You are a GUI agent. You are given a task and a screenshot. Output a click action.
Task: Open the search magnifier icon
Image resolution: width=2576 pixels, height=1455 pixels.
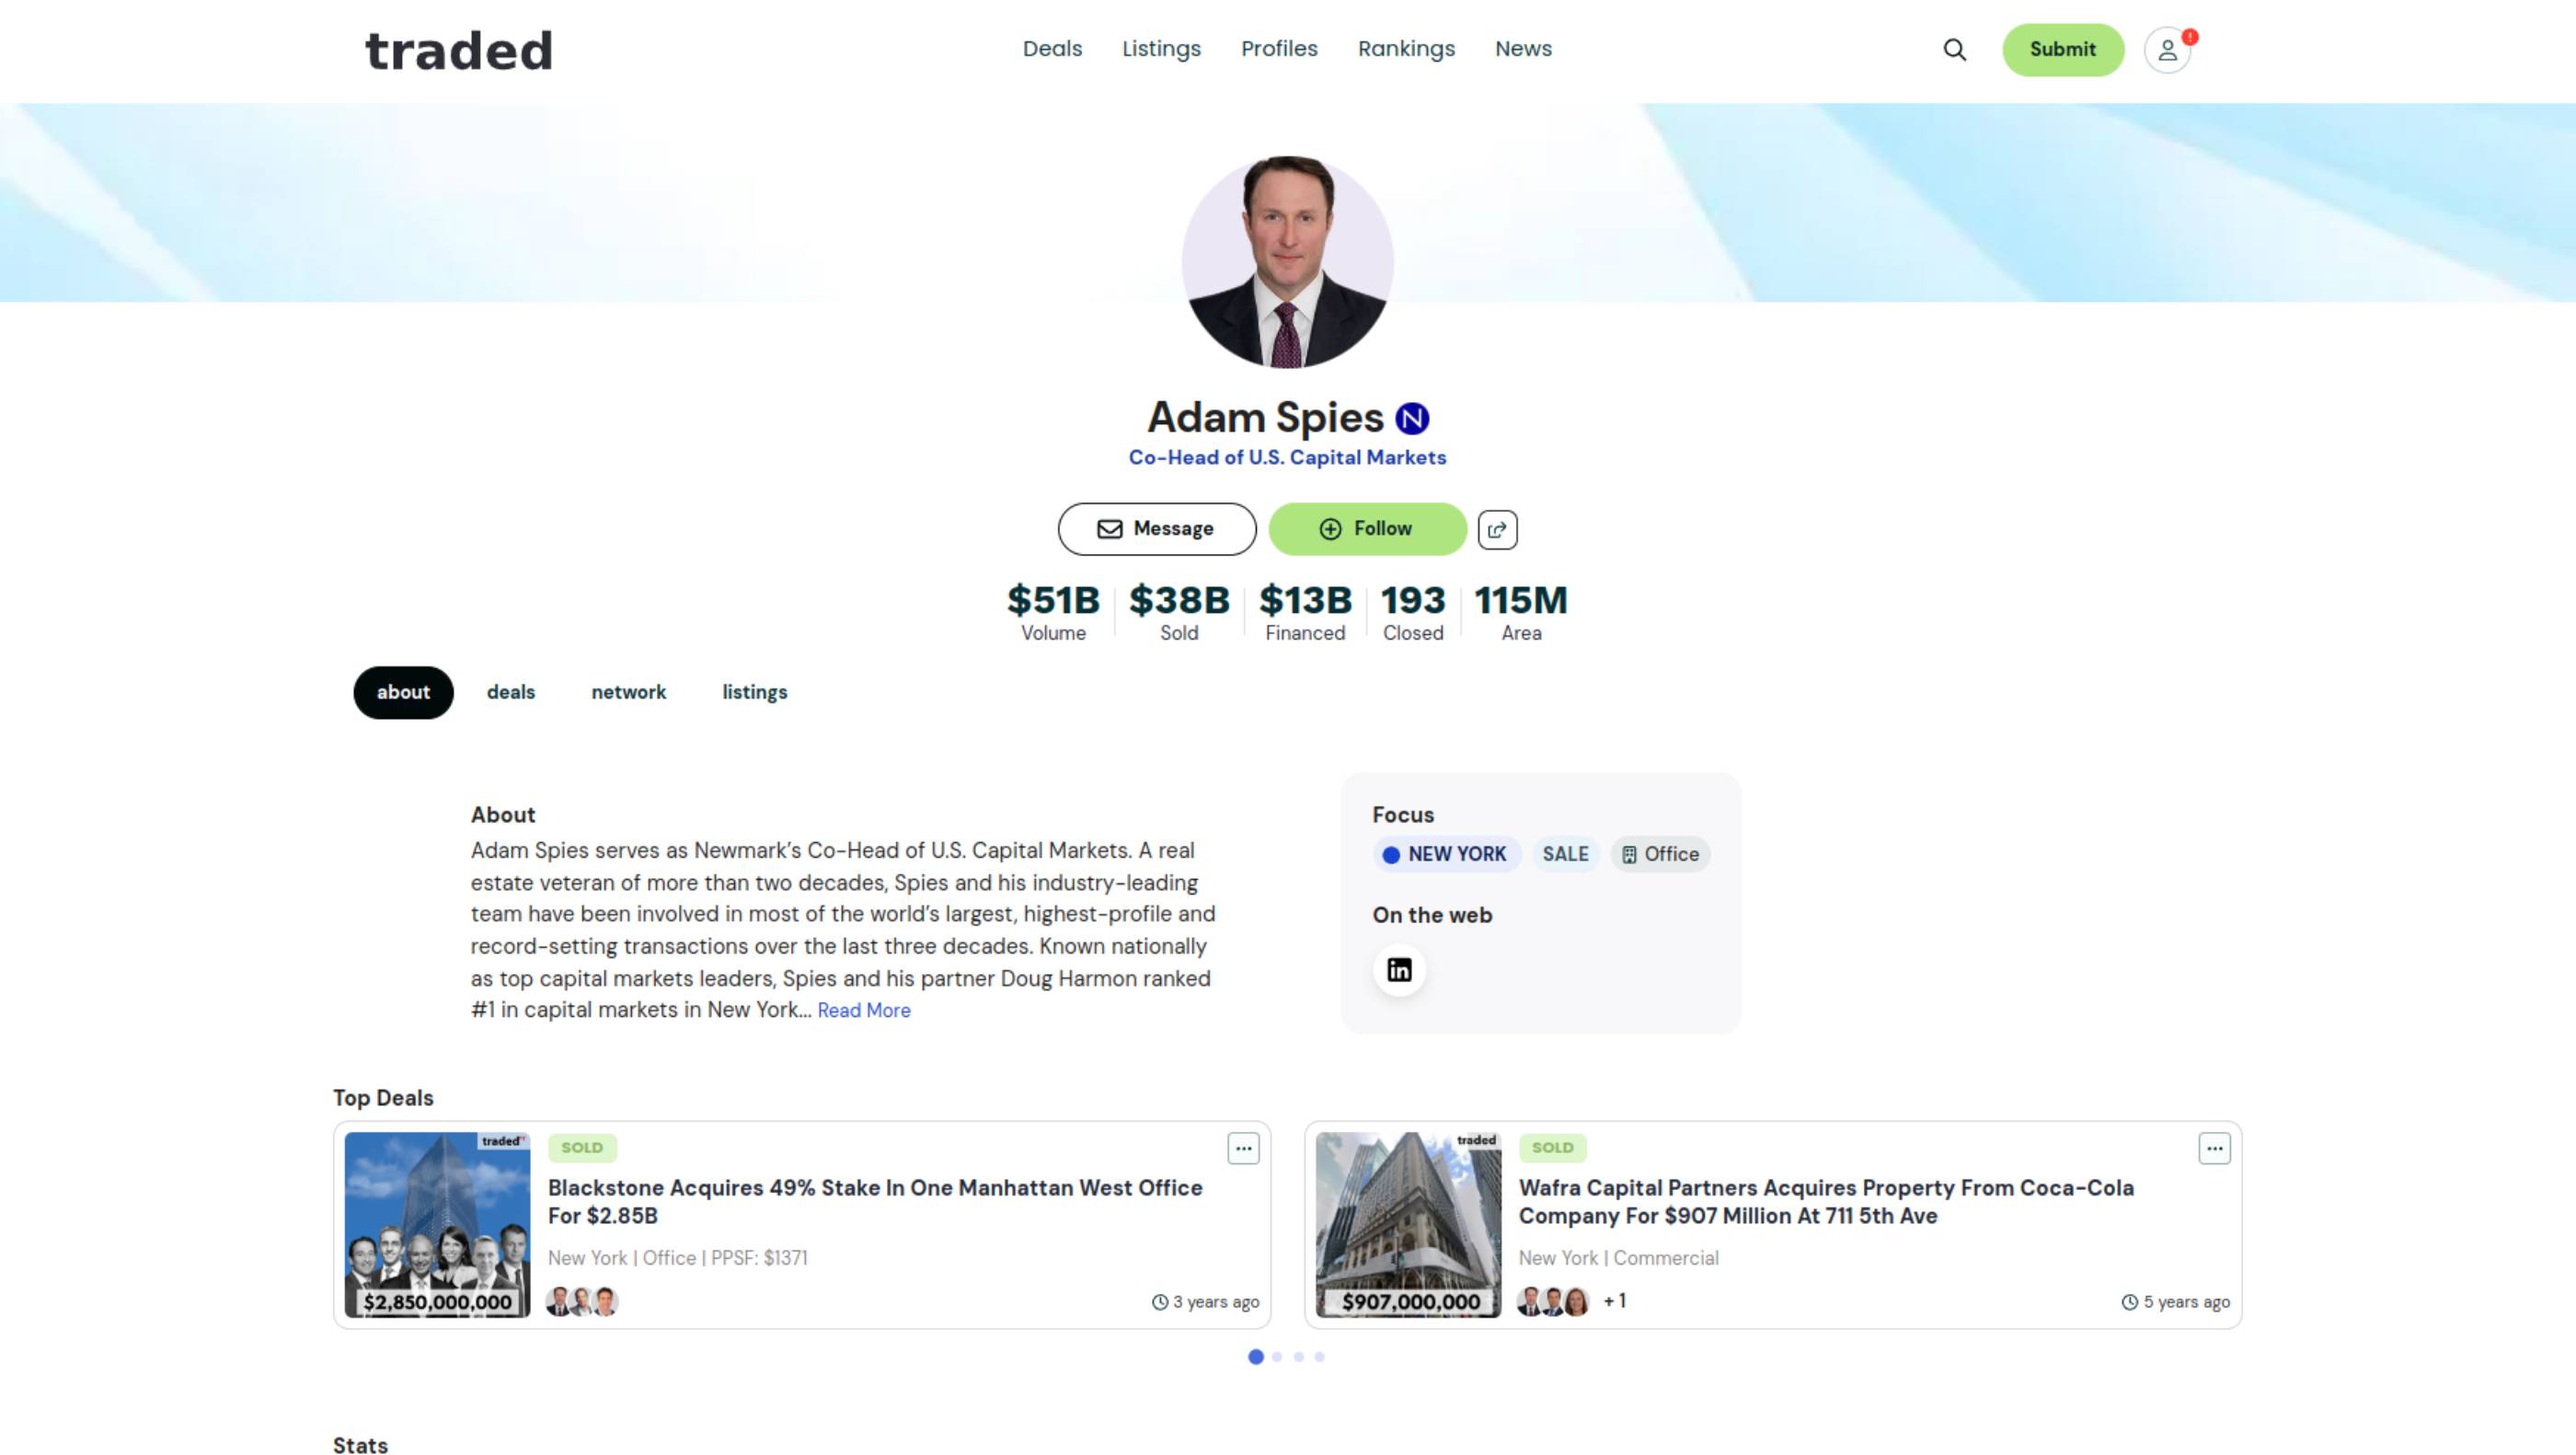1954,49
